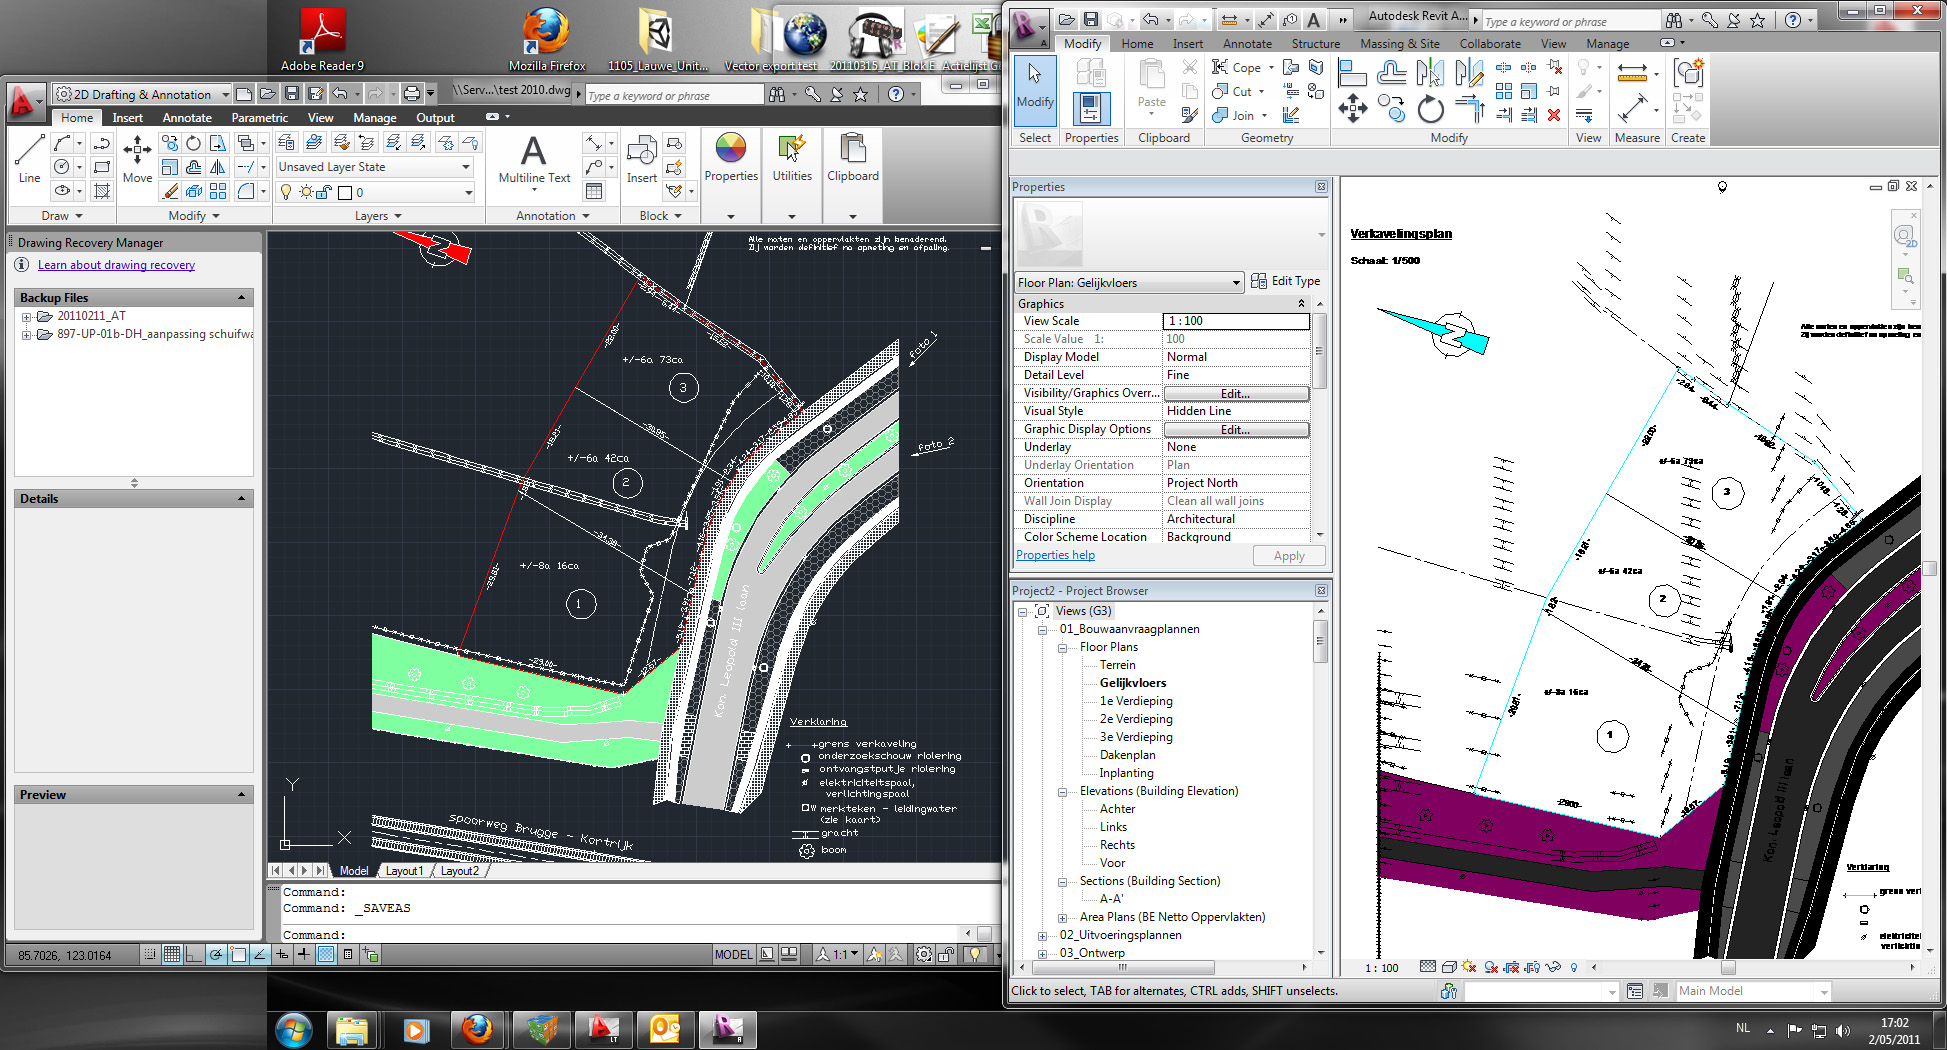The width and height of the screenshot is (1947, 1050).
Task: Expand the 02_Uitvoeringsplannen tree node
Action: [x=1042, y=936]
